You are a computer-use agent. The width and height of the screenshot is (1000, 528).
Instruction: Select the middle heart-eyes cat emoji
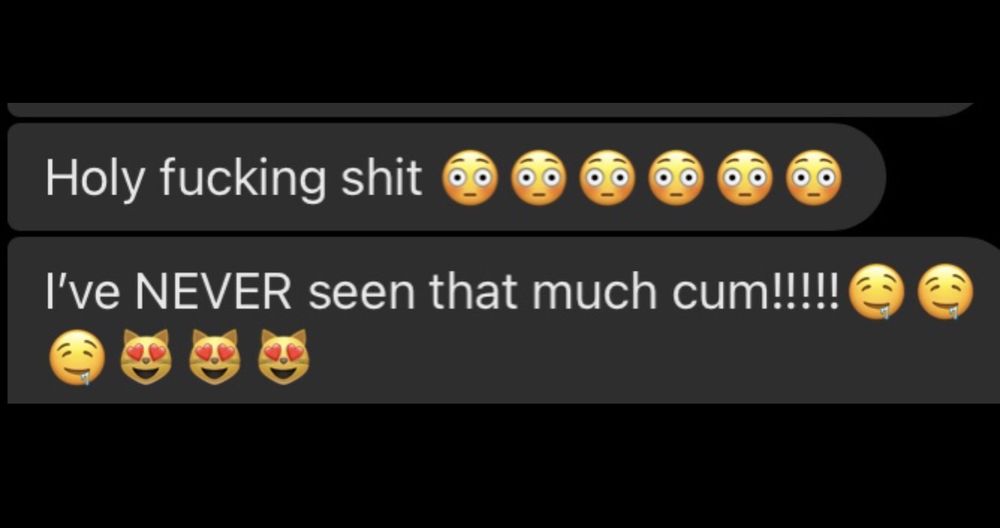(214, 357)
